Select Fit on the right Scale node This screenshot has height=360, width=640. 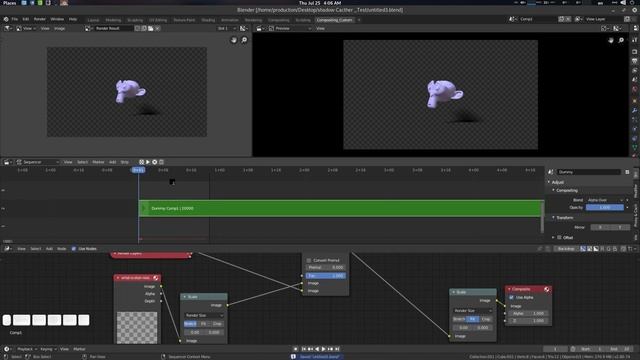click(472, 319)
